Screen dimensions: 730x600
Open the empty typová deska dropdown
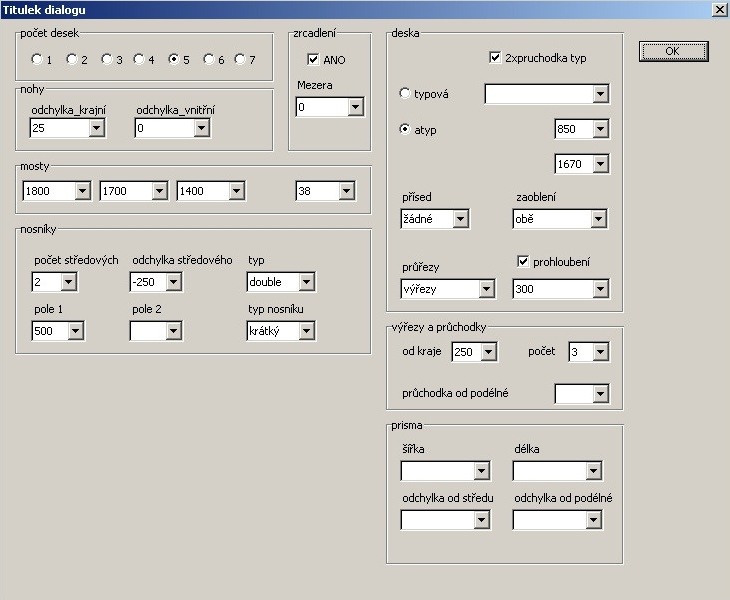coord(600,94)
